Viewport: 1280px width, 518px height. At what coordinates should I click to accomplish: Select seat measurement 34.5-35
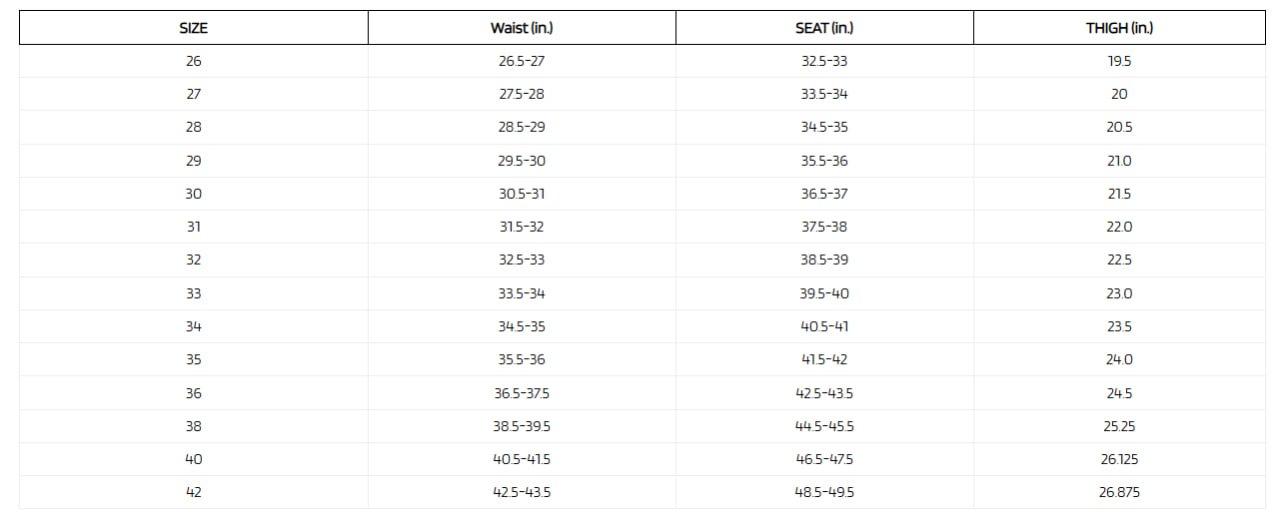point(824,127)
